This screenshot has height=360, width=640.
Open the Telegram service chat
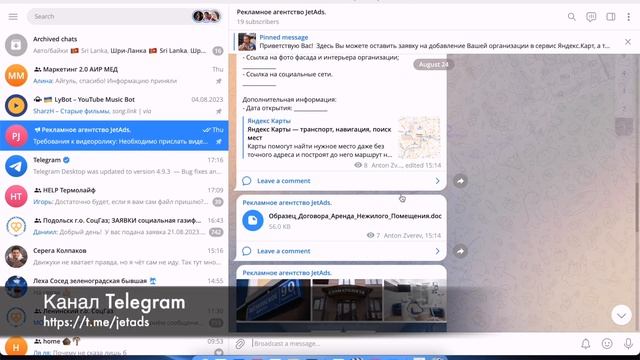click(x=114, y=166)
